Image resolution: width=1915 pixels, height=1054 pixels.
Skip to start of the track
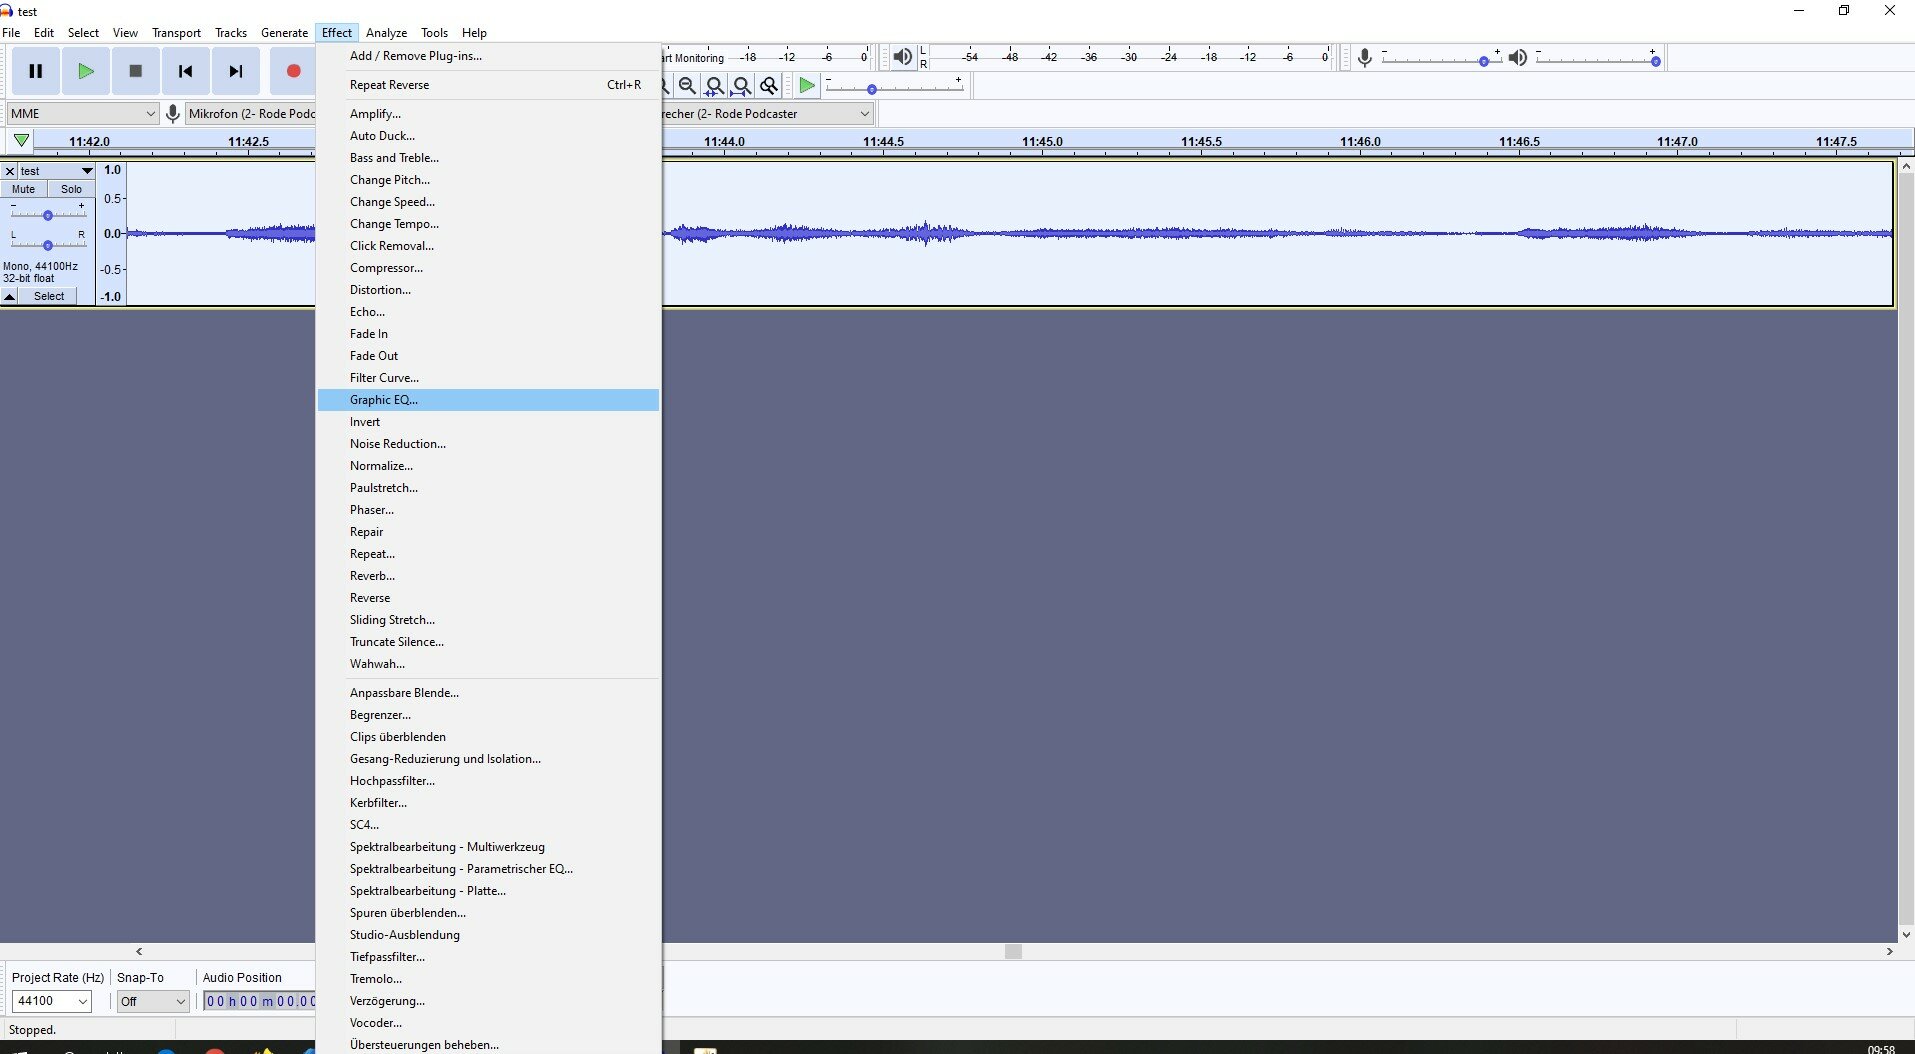(186, 71)
